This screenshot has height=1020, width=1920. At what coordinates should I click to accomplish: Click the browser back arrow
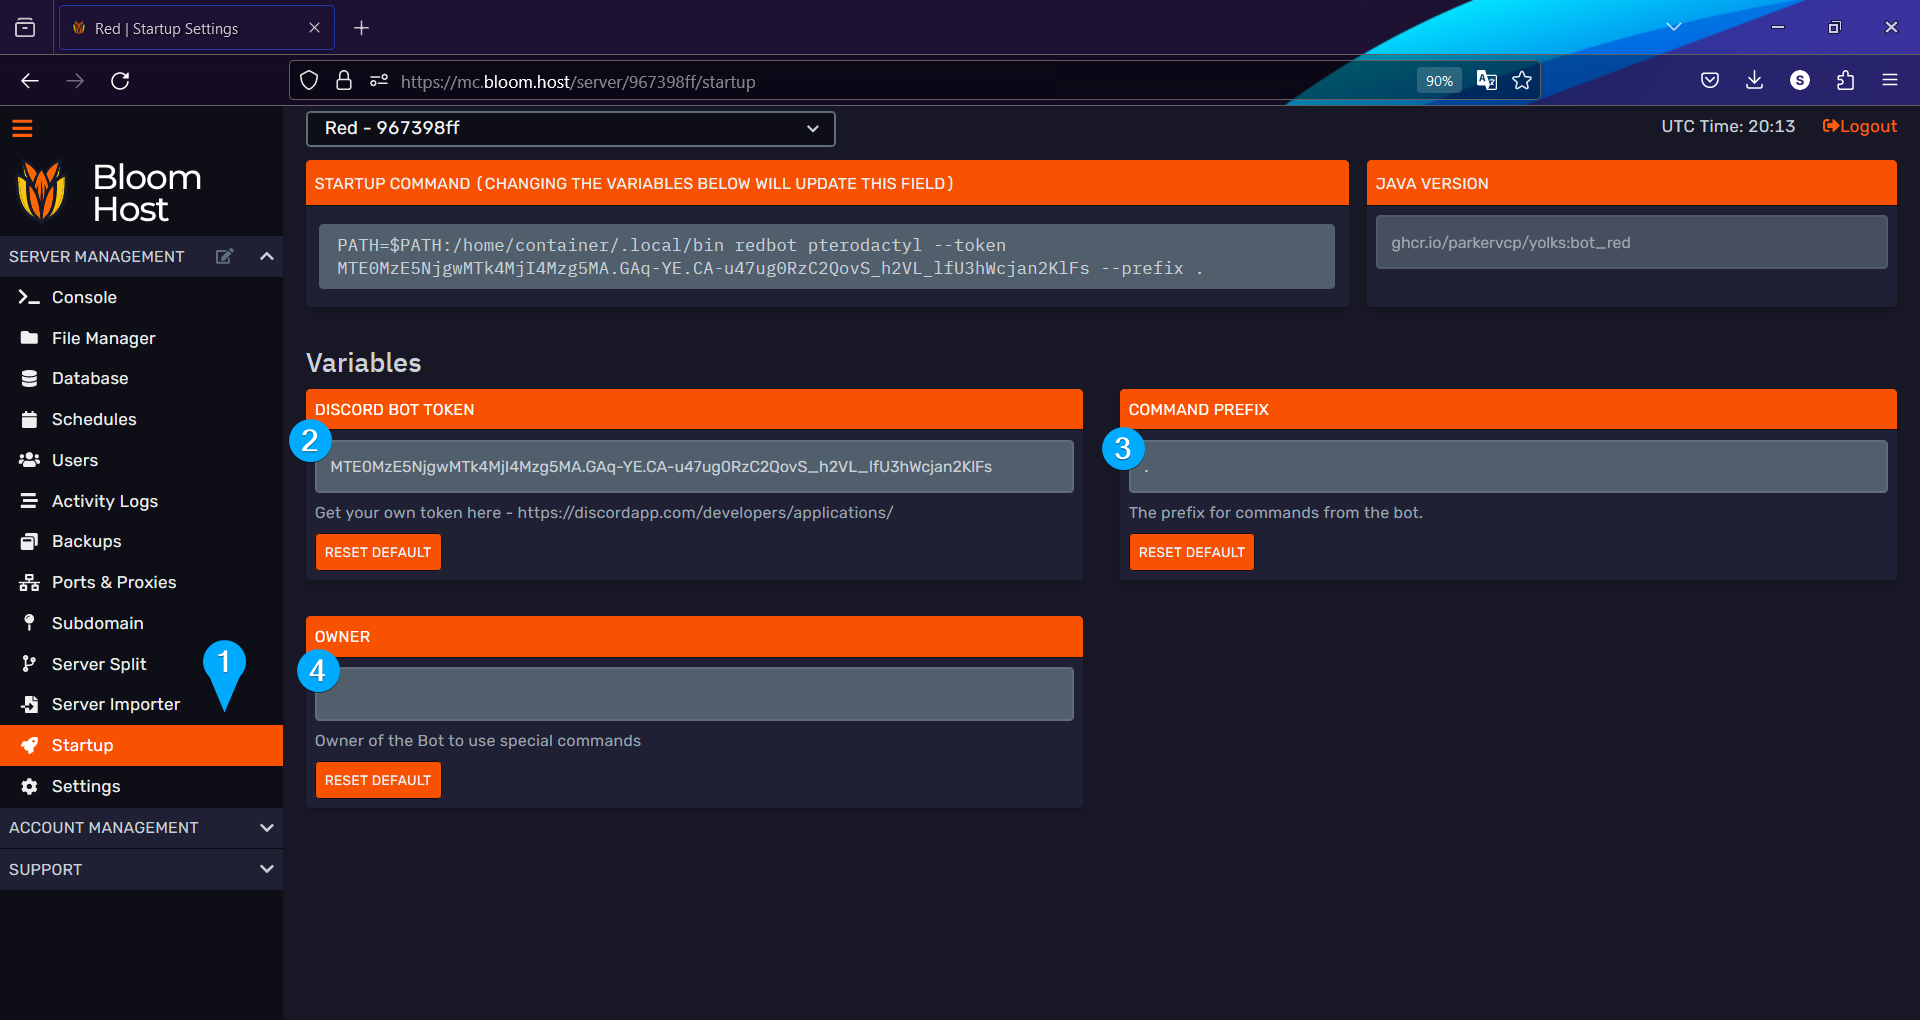[30, 81]
